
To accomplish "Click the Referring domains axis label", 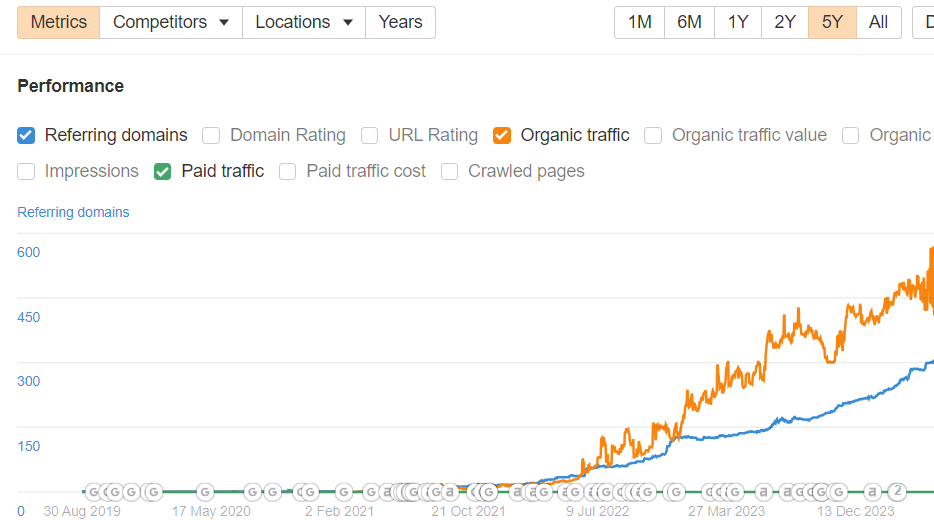I will [73, 212].
